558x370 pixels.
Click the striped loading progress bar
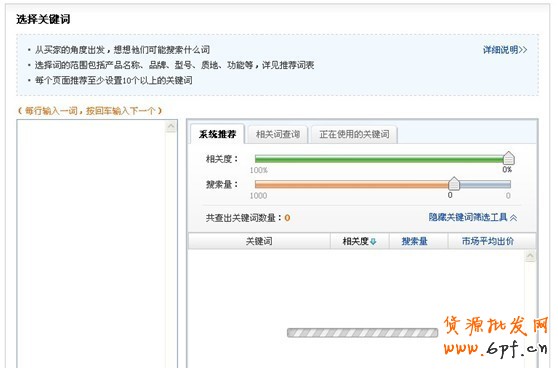tap(362, 333)
